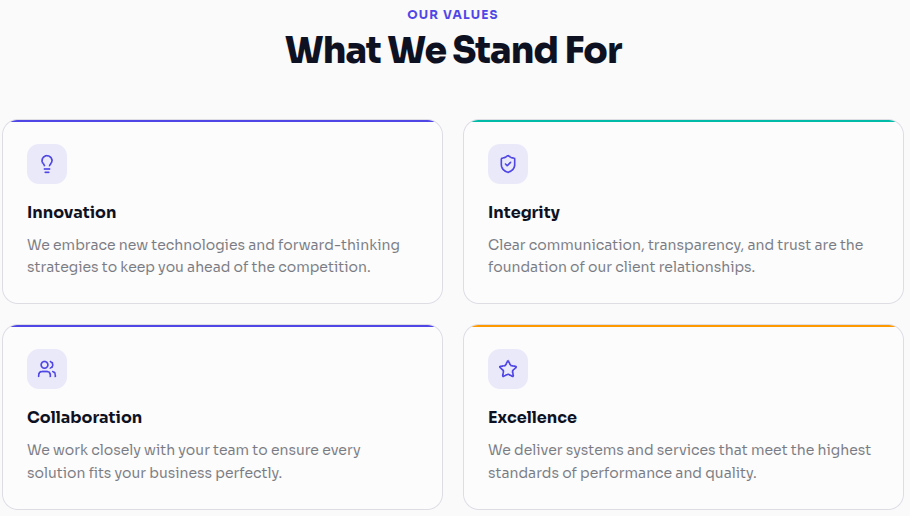Viewport: 910px width, 516px height.
Task: Click the OUR VALUES section label
Action: click(453, 15)
